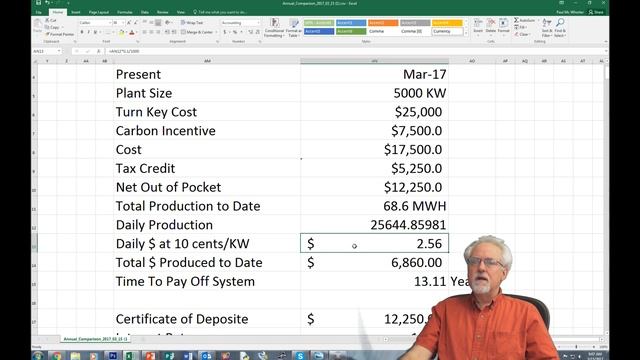Expand the cell styles gallery

point(466,33)
